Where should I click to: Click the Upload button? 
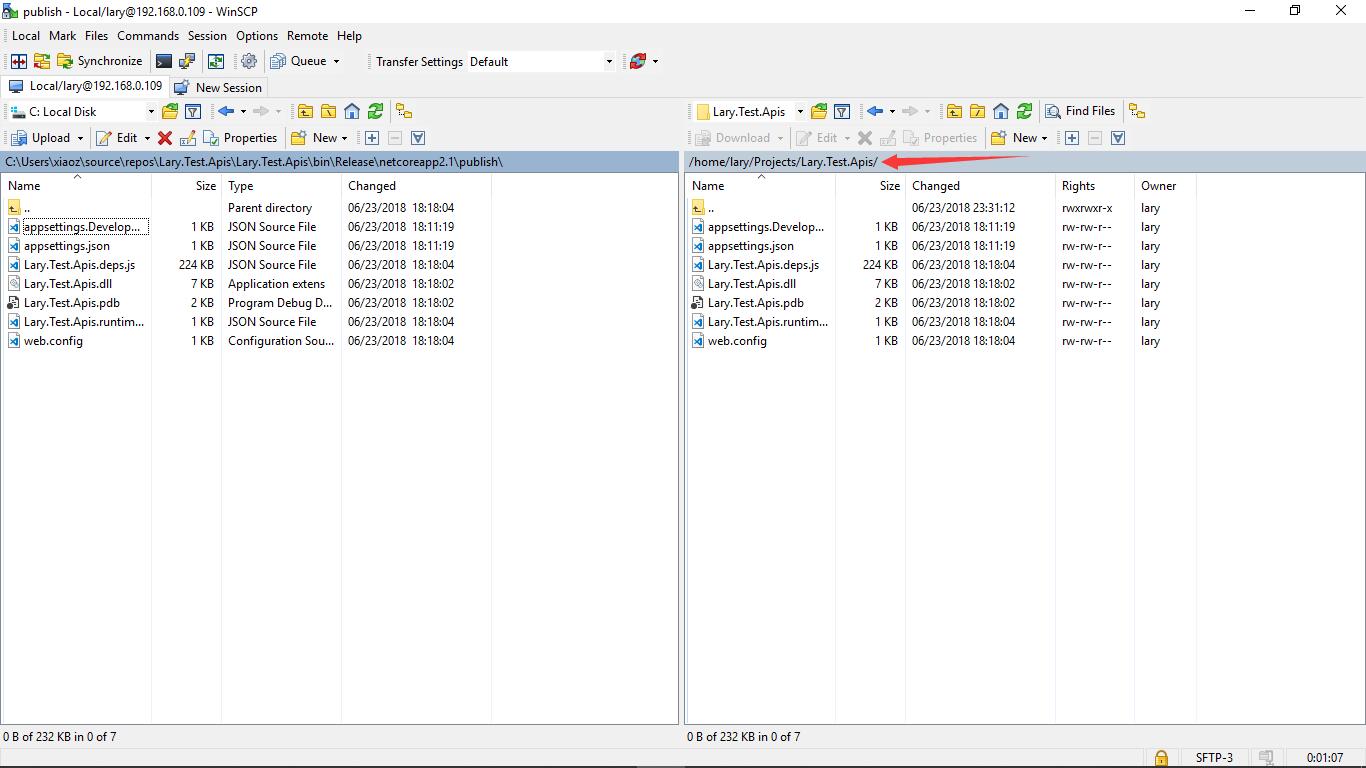pos(40,138)
